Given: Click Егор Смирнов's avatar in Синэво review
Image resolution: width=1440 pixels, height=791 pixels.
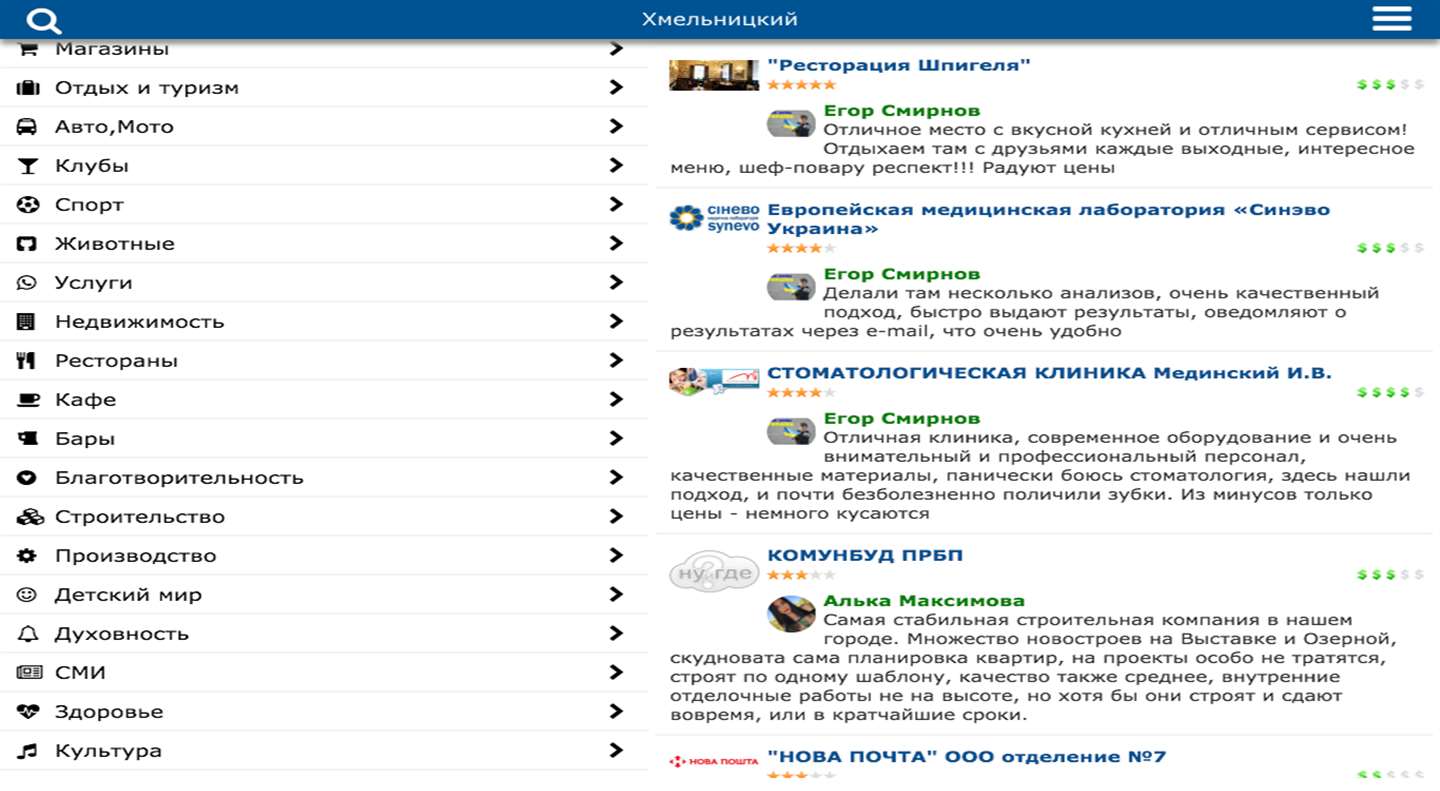Looking at the screenshot, I should 791,287.
